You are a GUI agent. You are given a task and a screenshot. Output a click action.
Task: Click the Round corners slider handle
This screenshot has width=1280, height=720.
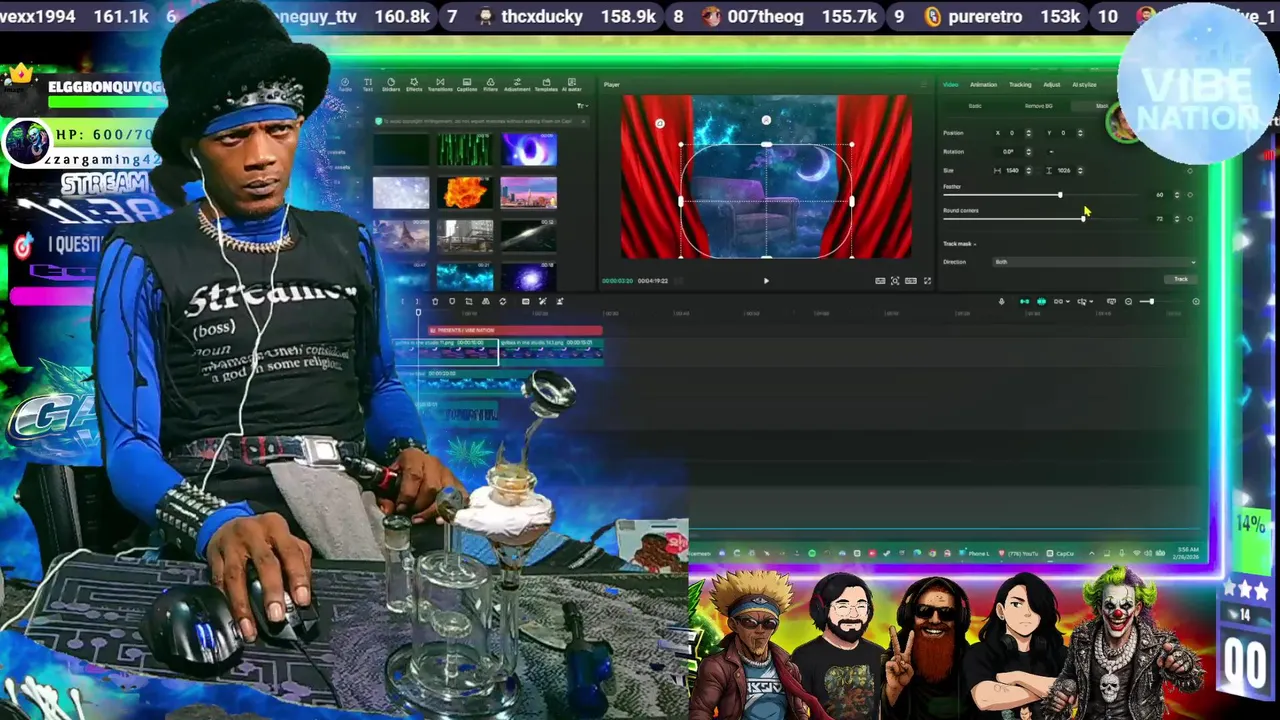coord(1083,219)
